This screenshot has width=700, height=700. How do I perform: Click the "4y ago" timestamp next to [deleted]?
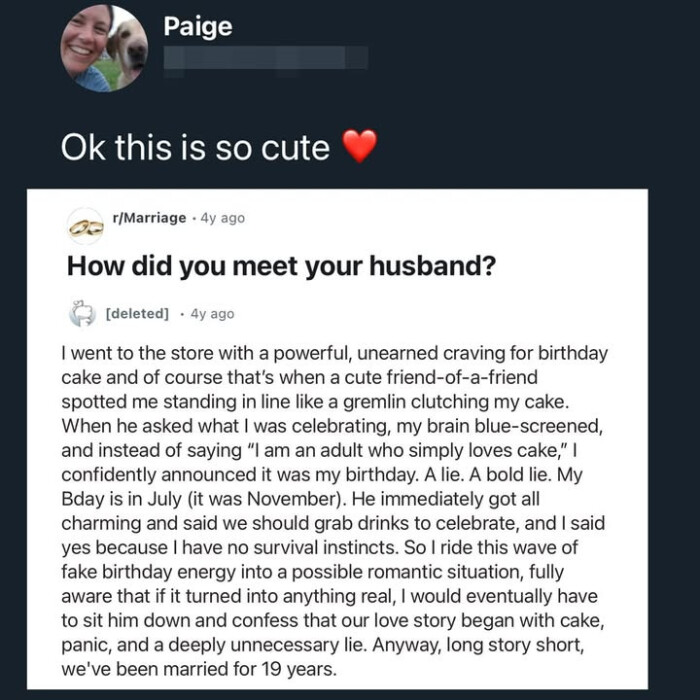[212, 314]
